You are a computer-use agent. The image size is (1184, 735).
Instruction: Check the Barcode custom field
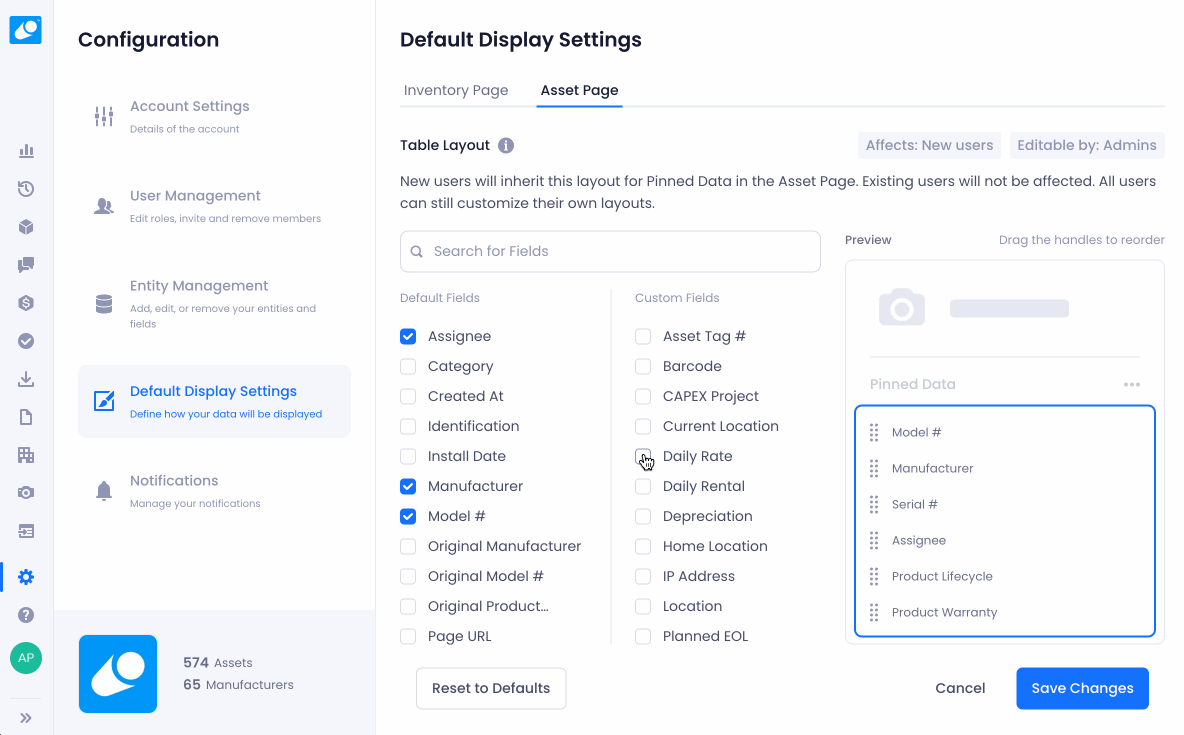(x=643, y=366)
